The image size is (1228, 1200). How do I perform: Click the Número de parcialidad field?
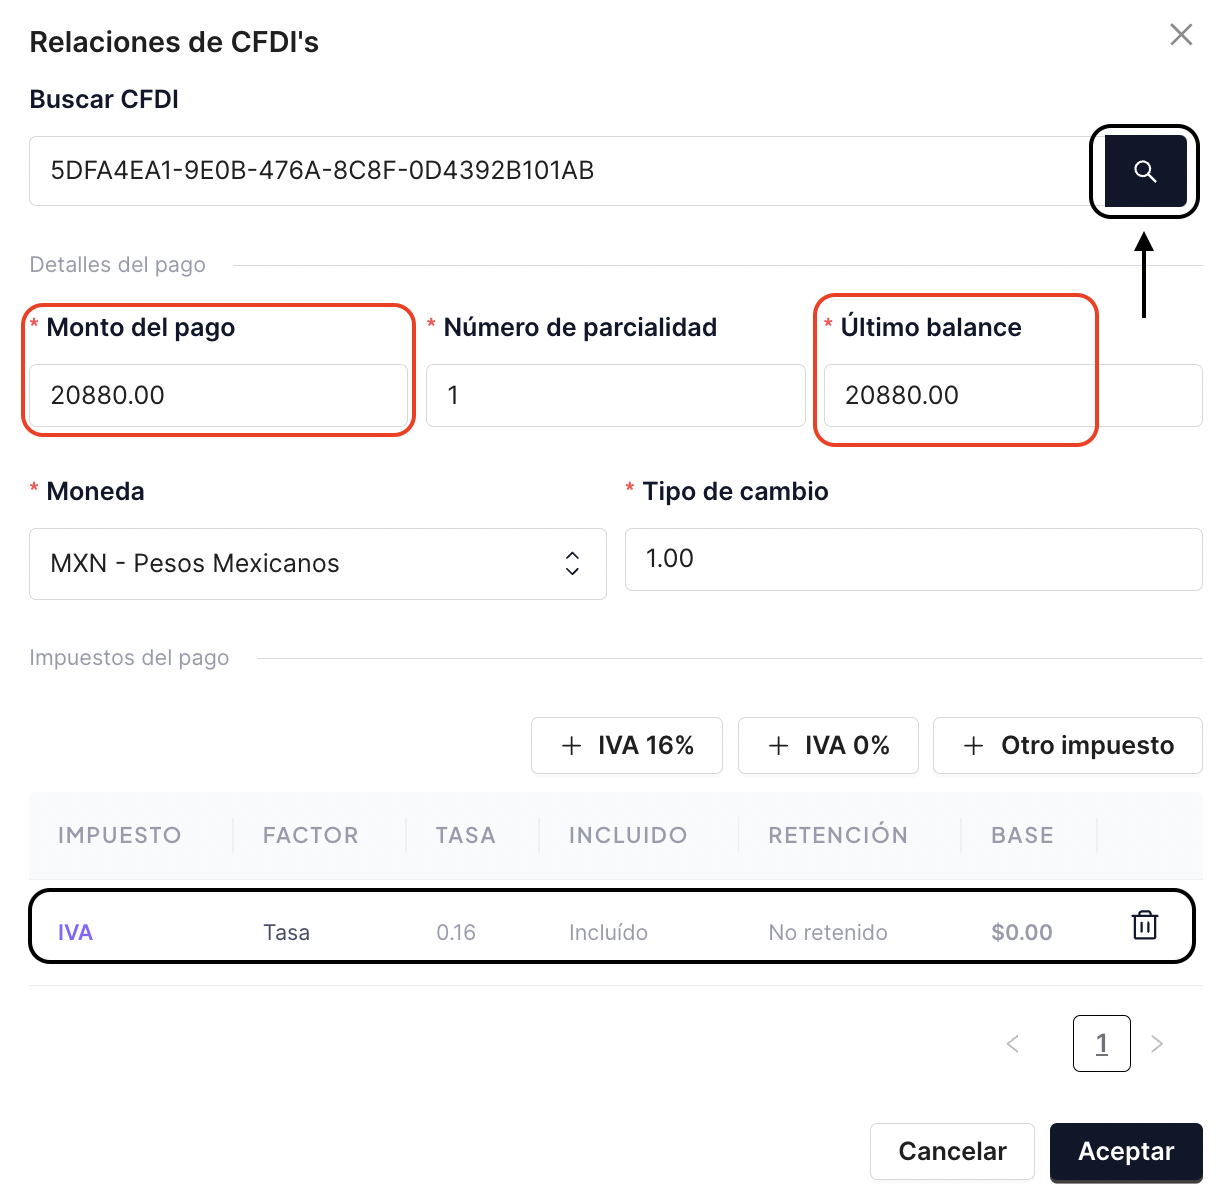[616, 395]
